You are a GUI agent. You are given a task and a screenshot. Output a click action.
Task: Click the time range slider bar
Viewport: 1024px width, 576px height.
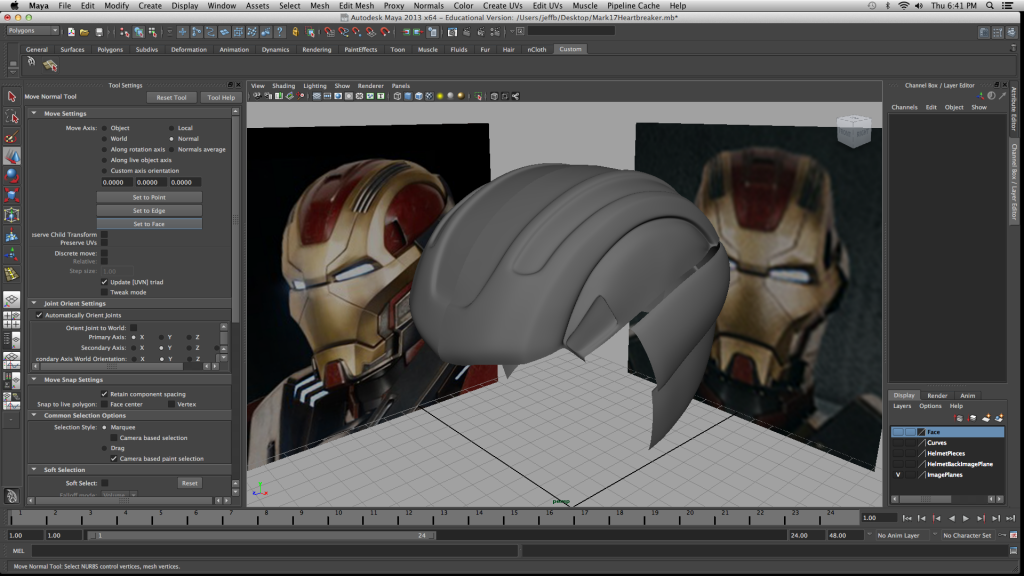coord(261,536)
